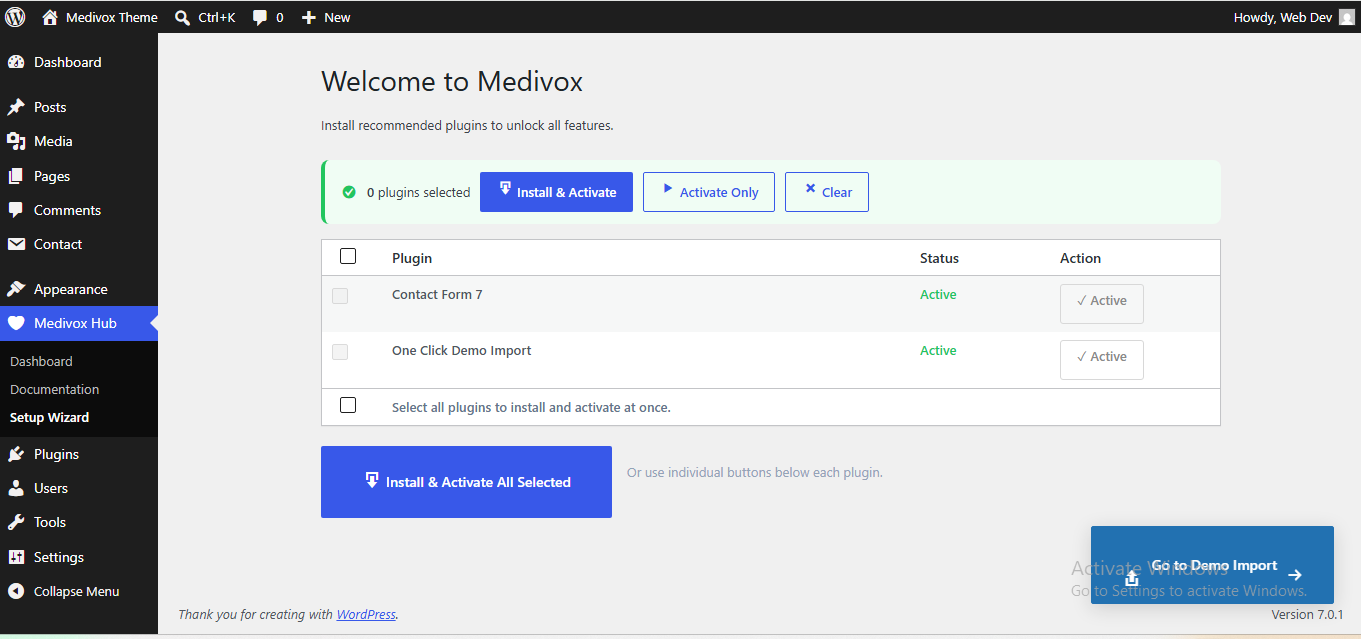Viewport: 1361px width, 639px height.
Task: Click the Clear button
Action: click(x=827, y=192)
